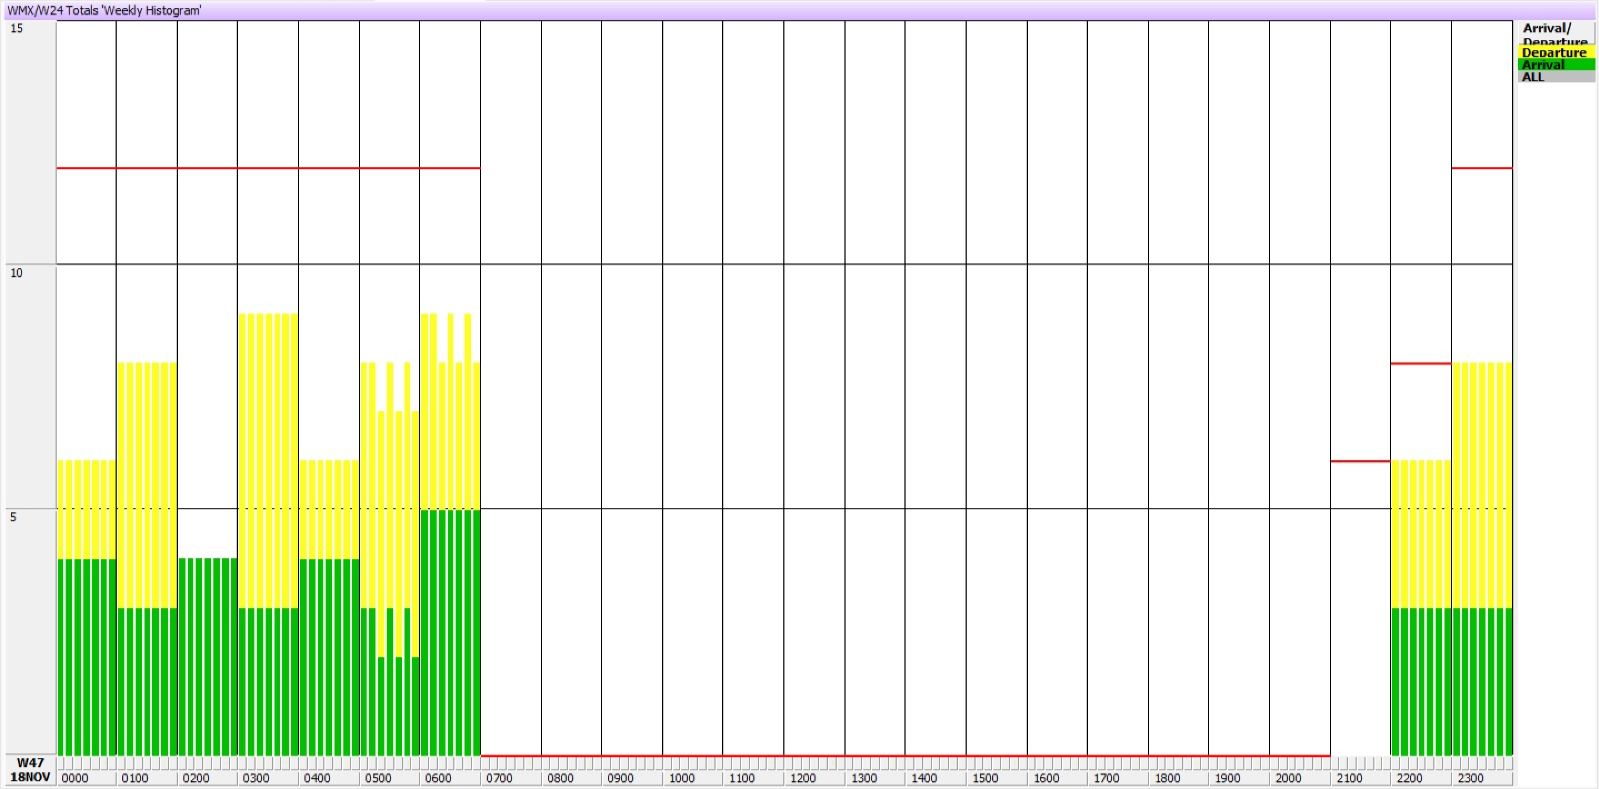
Task: Select the 2100 hour label
Action: [1349, 778]
